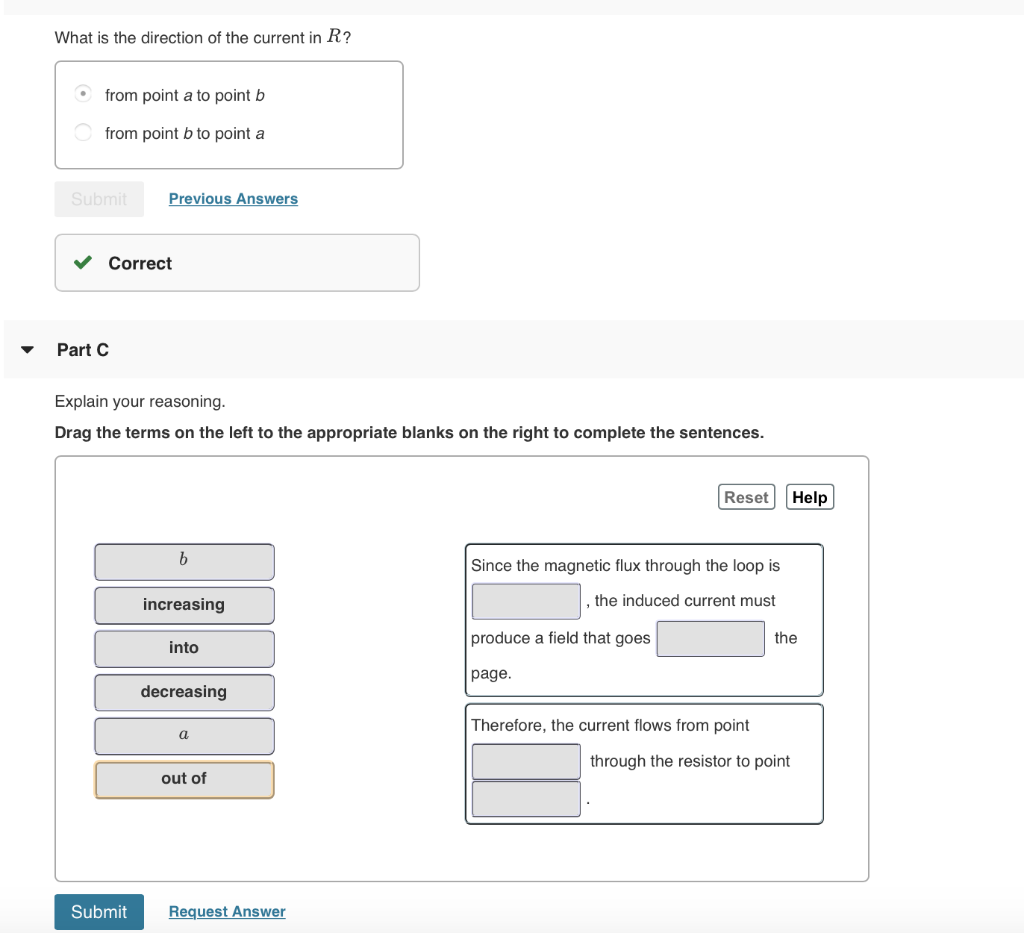
Task: Open the Previous Answers link
Action: point(233,199)
